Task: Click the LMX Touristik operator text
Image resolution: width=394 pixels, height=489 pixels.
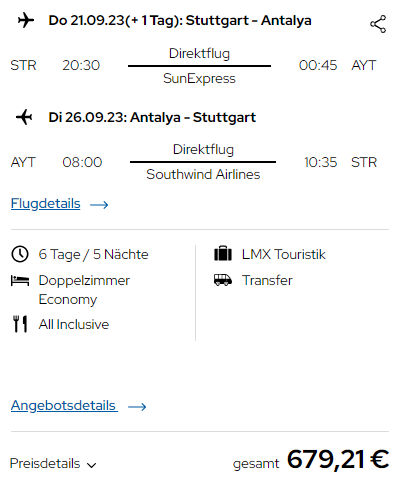Action: click(283, 254)
